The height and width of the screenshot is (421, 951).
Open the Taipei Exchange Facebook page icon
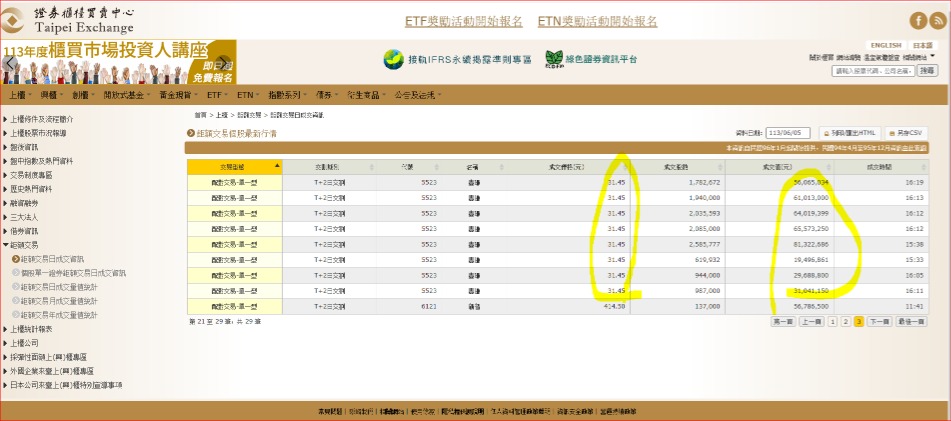click(x=918, y=21)
